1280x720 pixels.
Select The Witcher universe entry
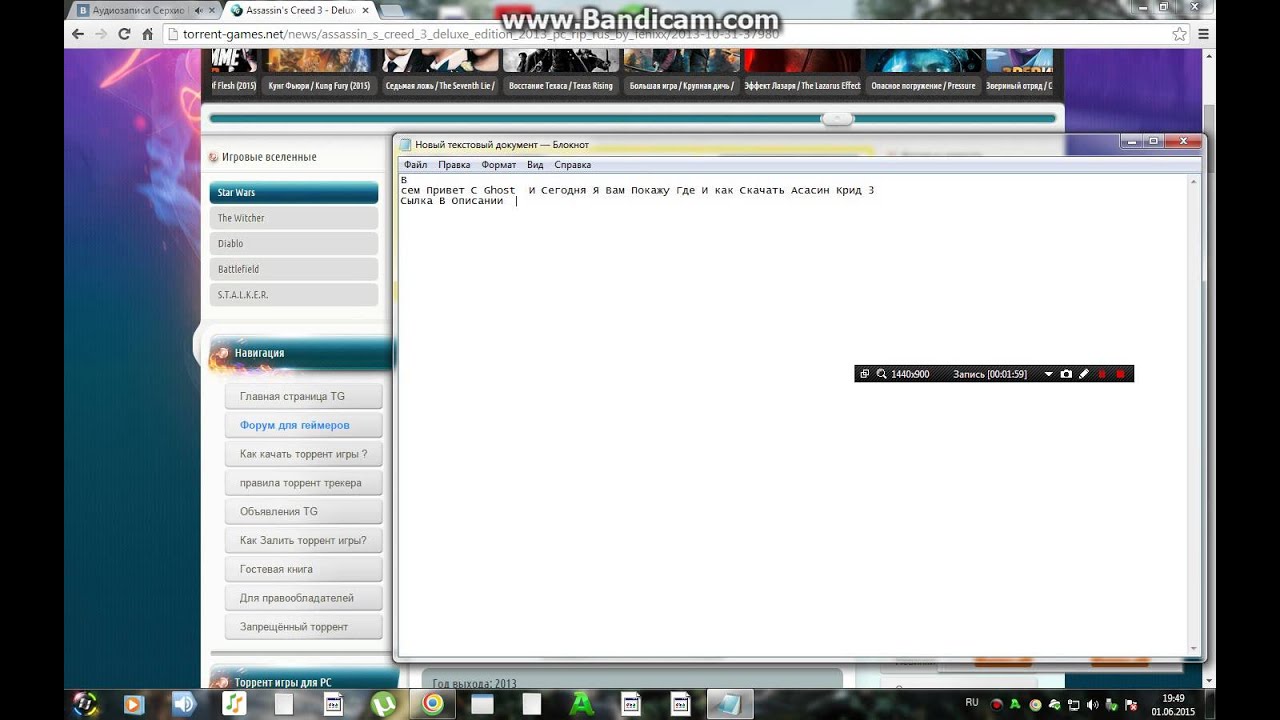point(293,218)
